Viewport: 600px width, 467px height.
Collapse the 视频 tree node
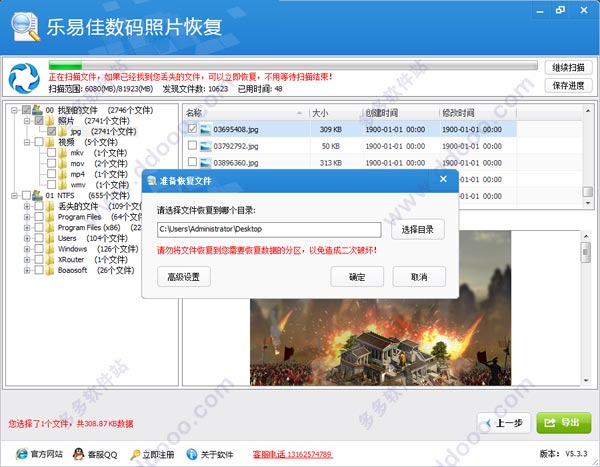(x=27, y=142)
